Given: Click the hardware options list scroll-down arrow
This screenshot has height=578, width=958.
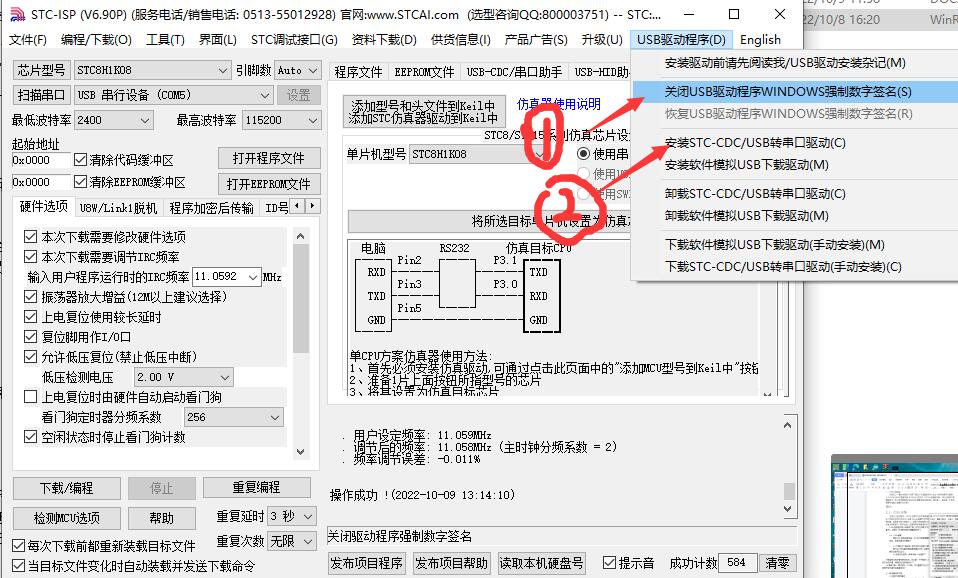Looking at the screenshot, I should (300, 452).
